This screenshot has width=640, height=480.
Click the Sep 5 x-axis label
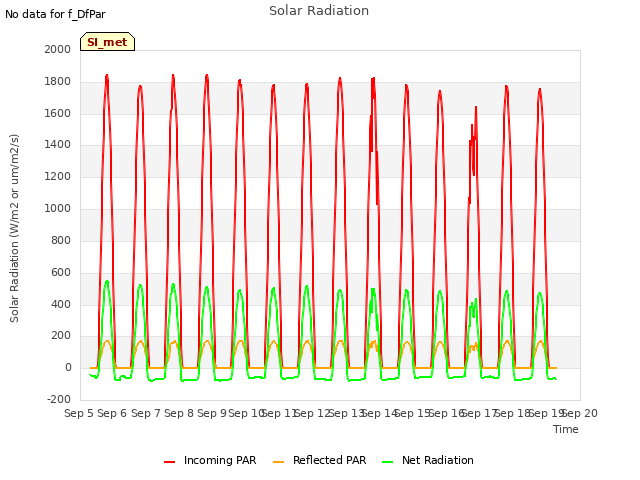point(79,413)
